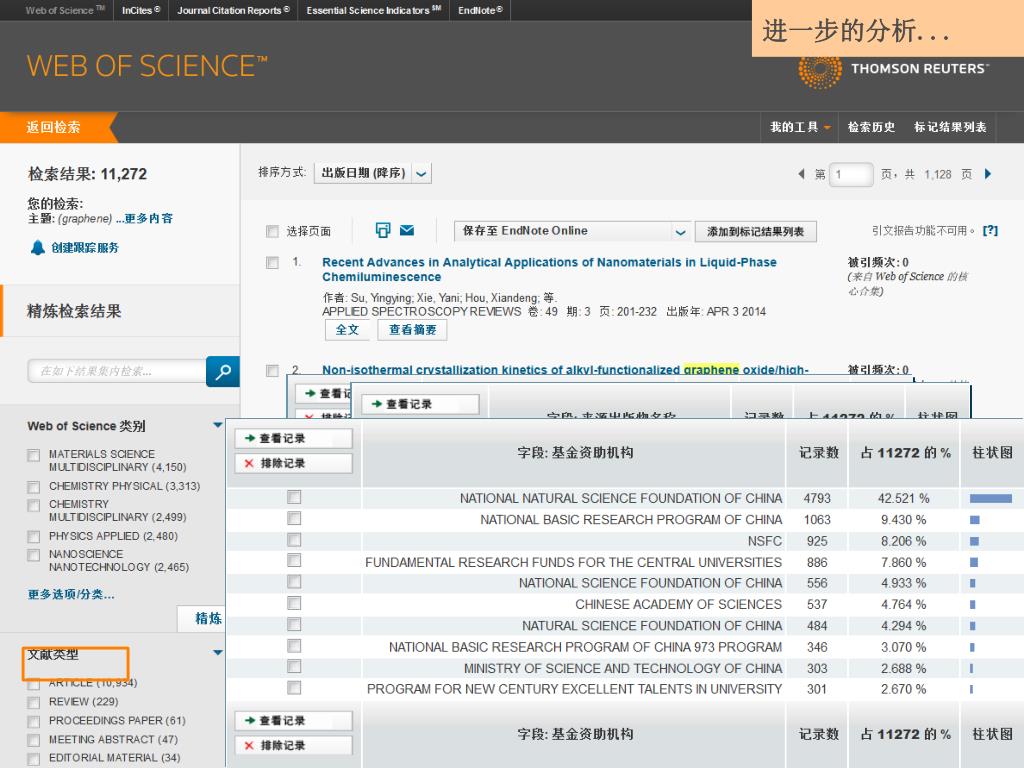Screen dimensions: 1024x768
Task: Click the top 排除记录 button in funding table
Action: click(x=293, y=463)
